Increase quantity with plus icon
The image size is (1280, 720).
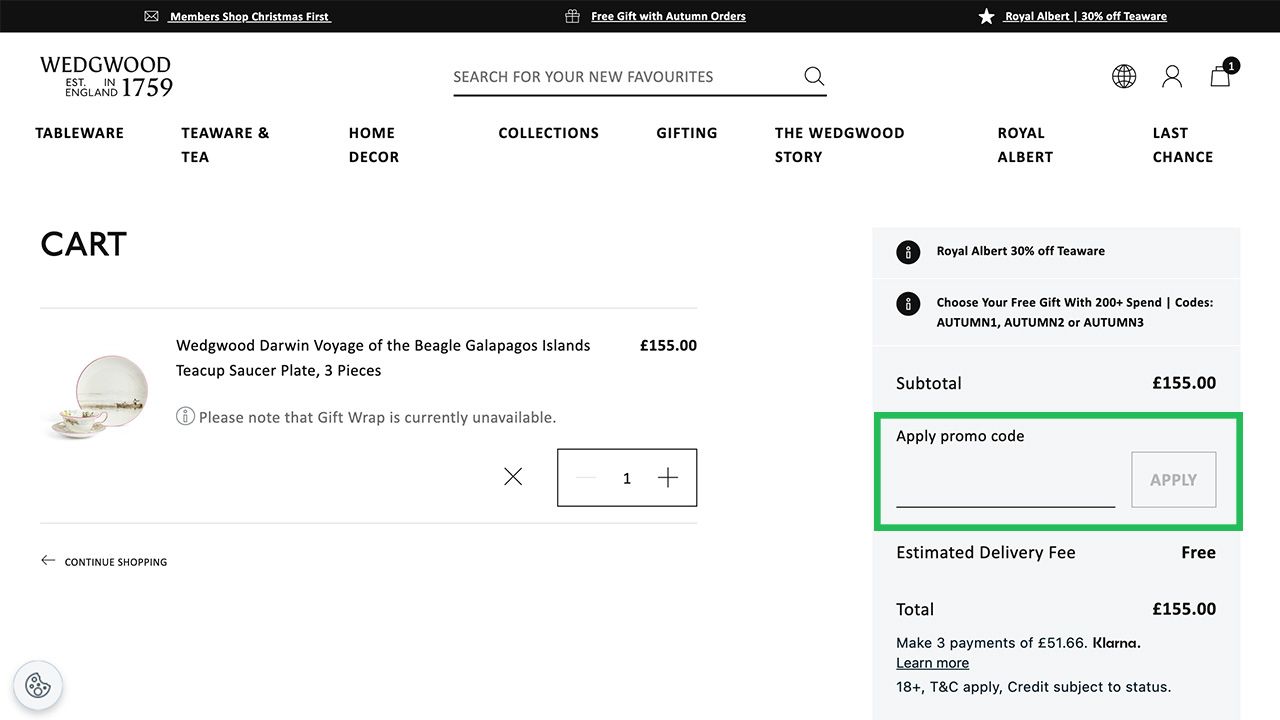pyautogui.click(x=668, y=478)
